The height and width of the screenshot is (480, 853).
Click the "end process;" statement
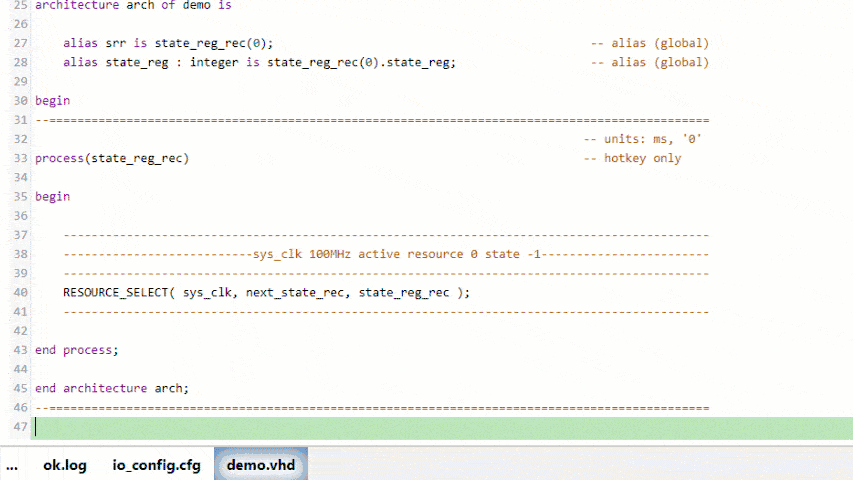76,350
